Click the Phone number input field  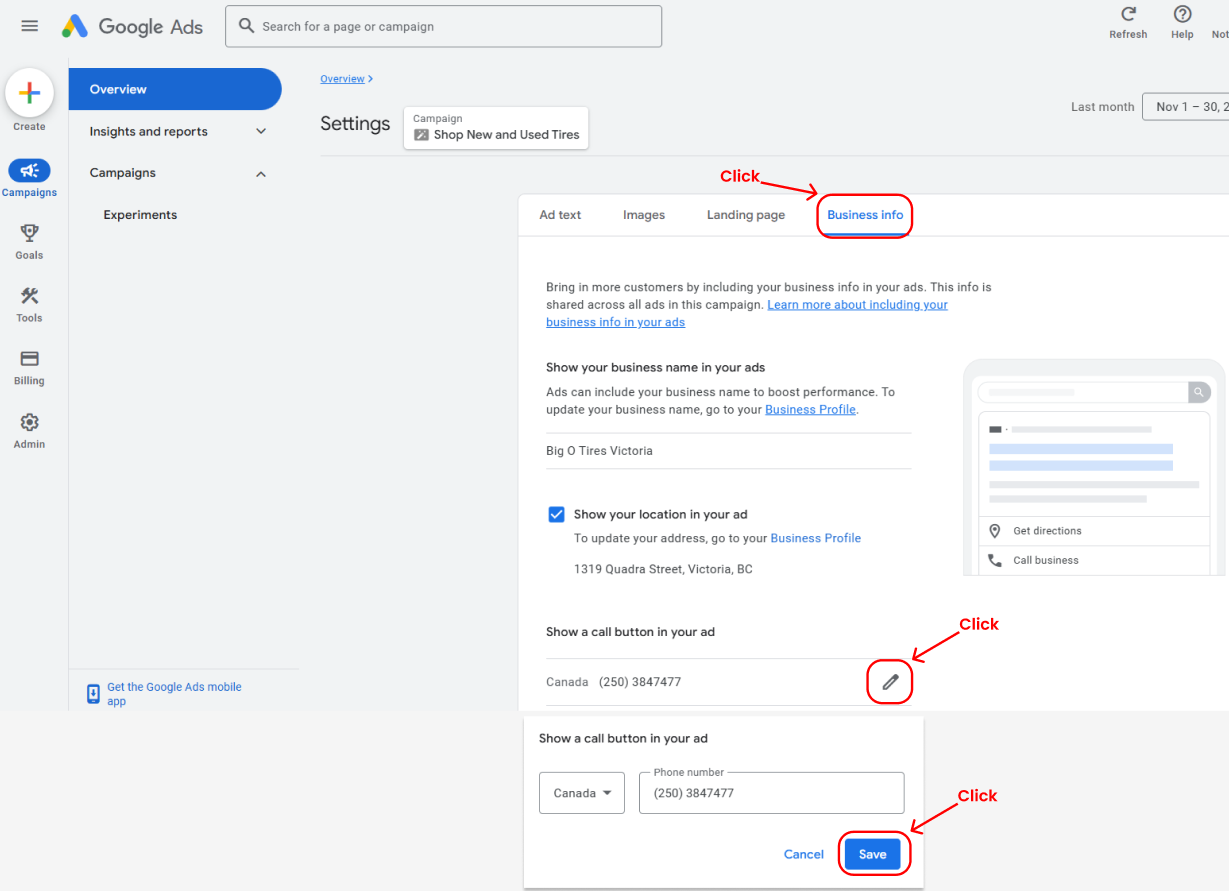[772, 793]
